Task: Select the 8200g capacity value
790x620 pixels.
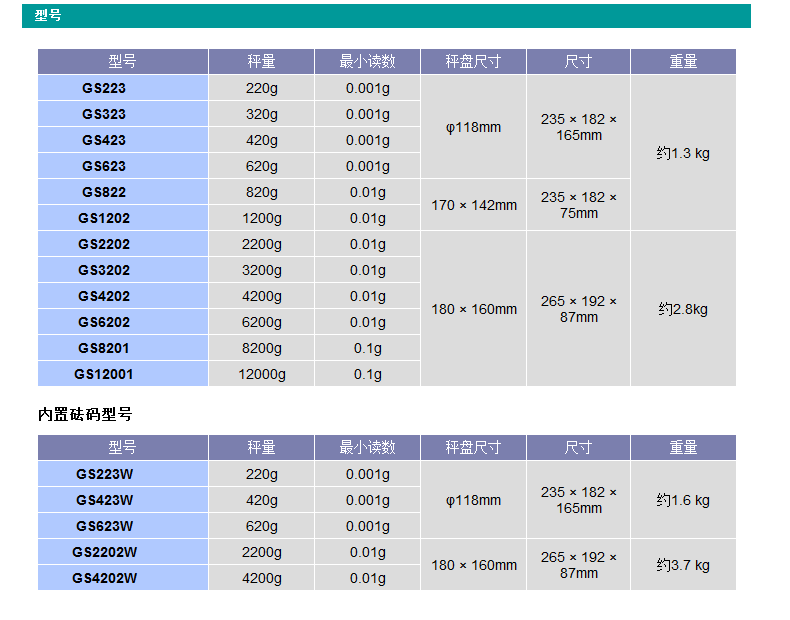Action: (262, 348)
